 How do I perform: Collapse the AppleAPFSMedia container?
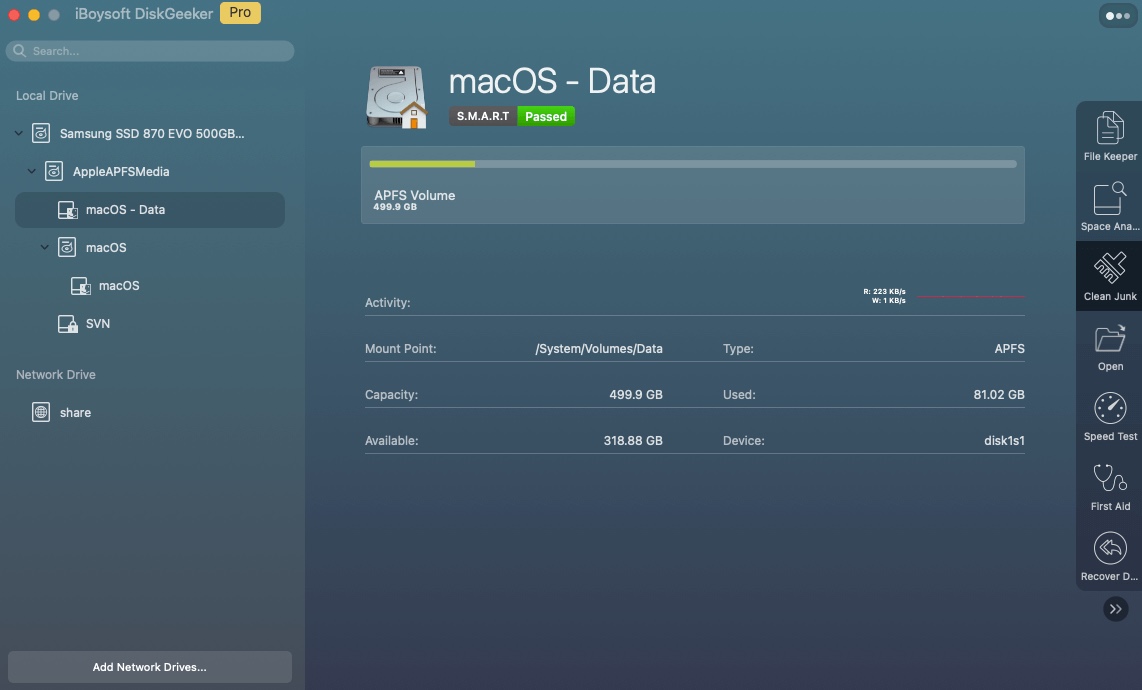(32, 171)
